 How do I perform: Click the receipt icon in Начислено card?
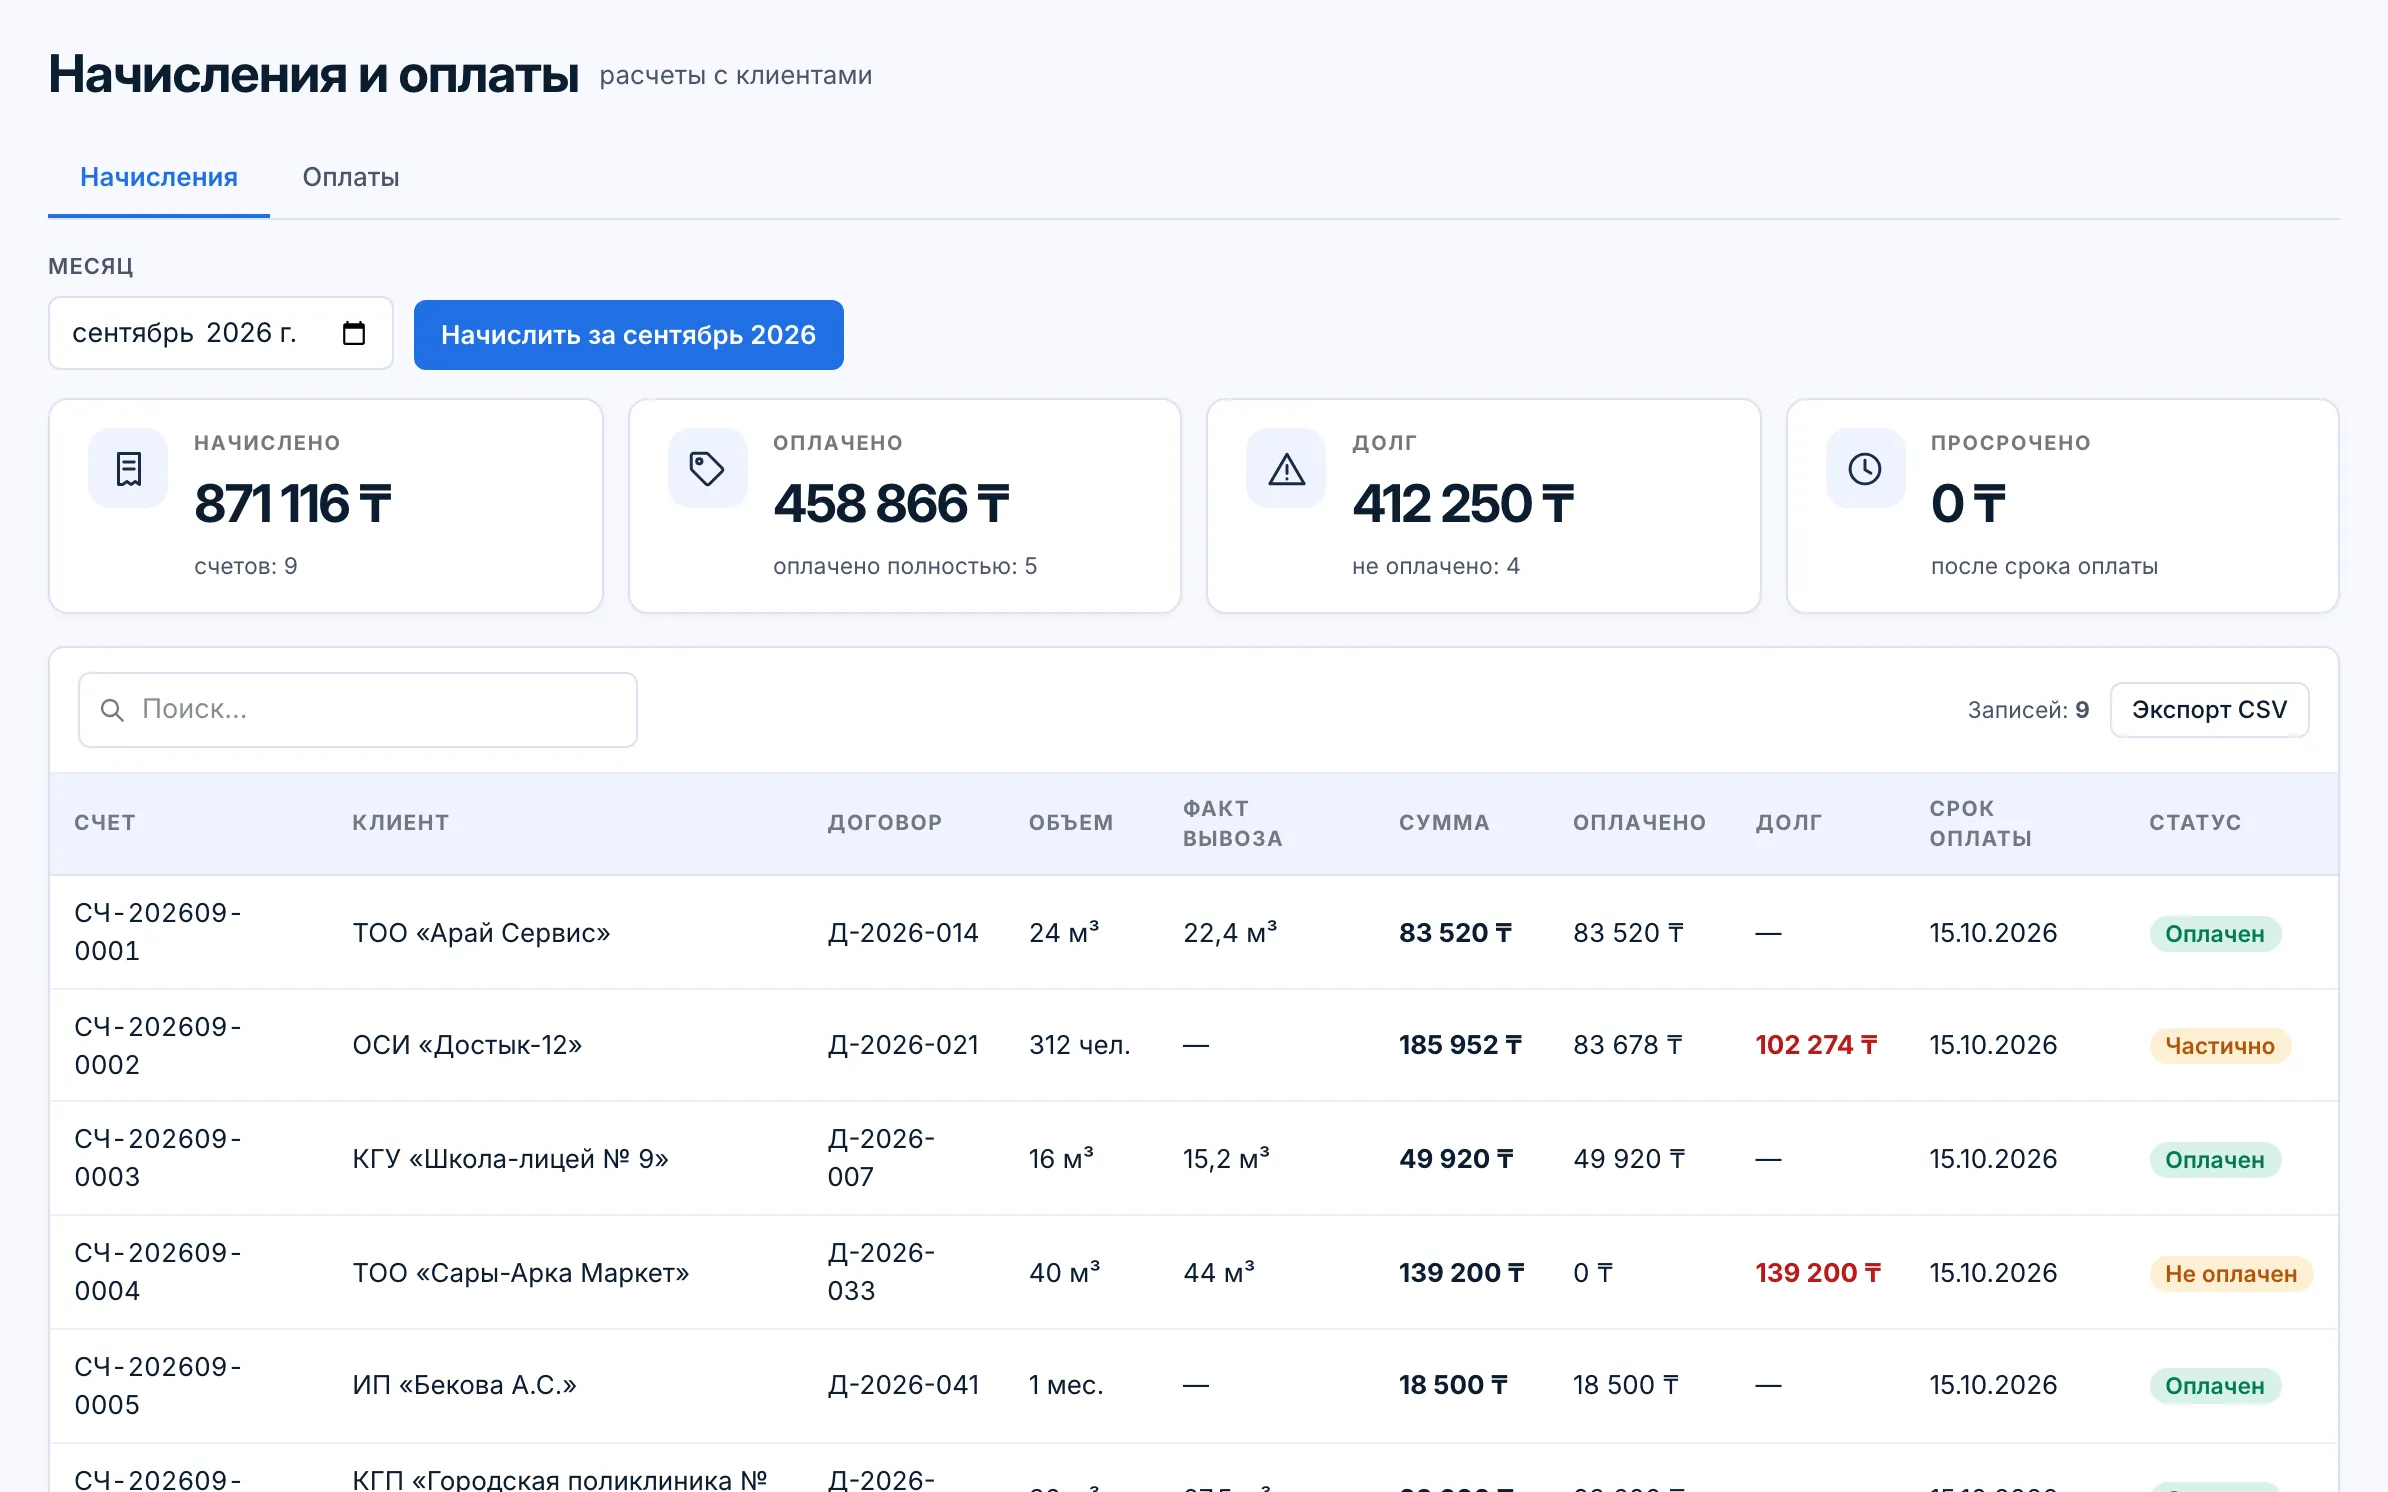pyautogui.click(x=128, y=468)
